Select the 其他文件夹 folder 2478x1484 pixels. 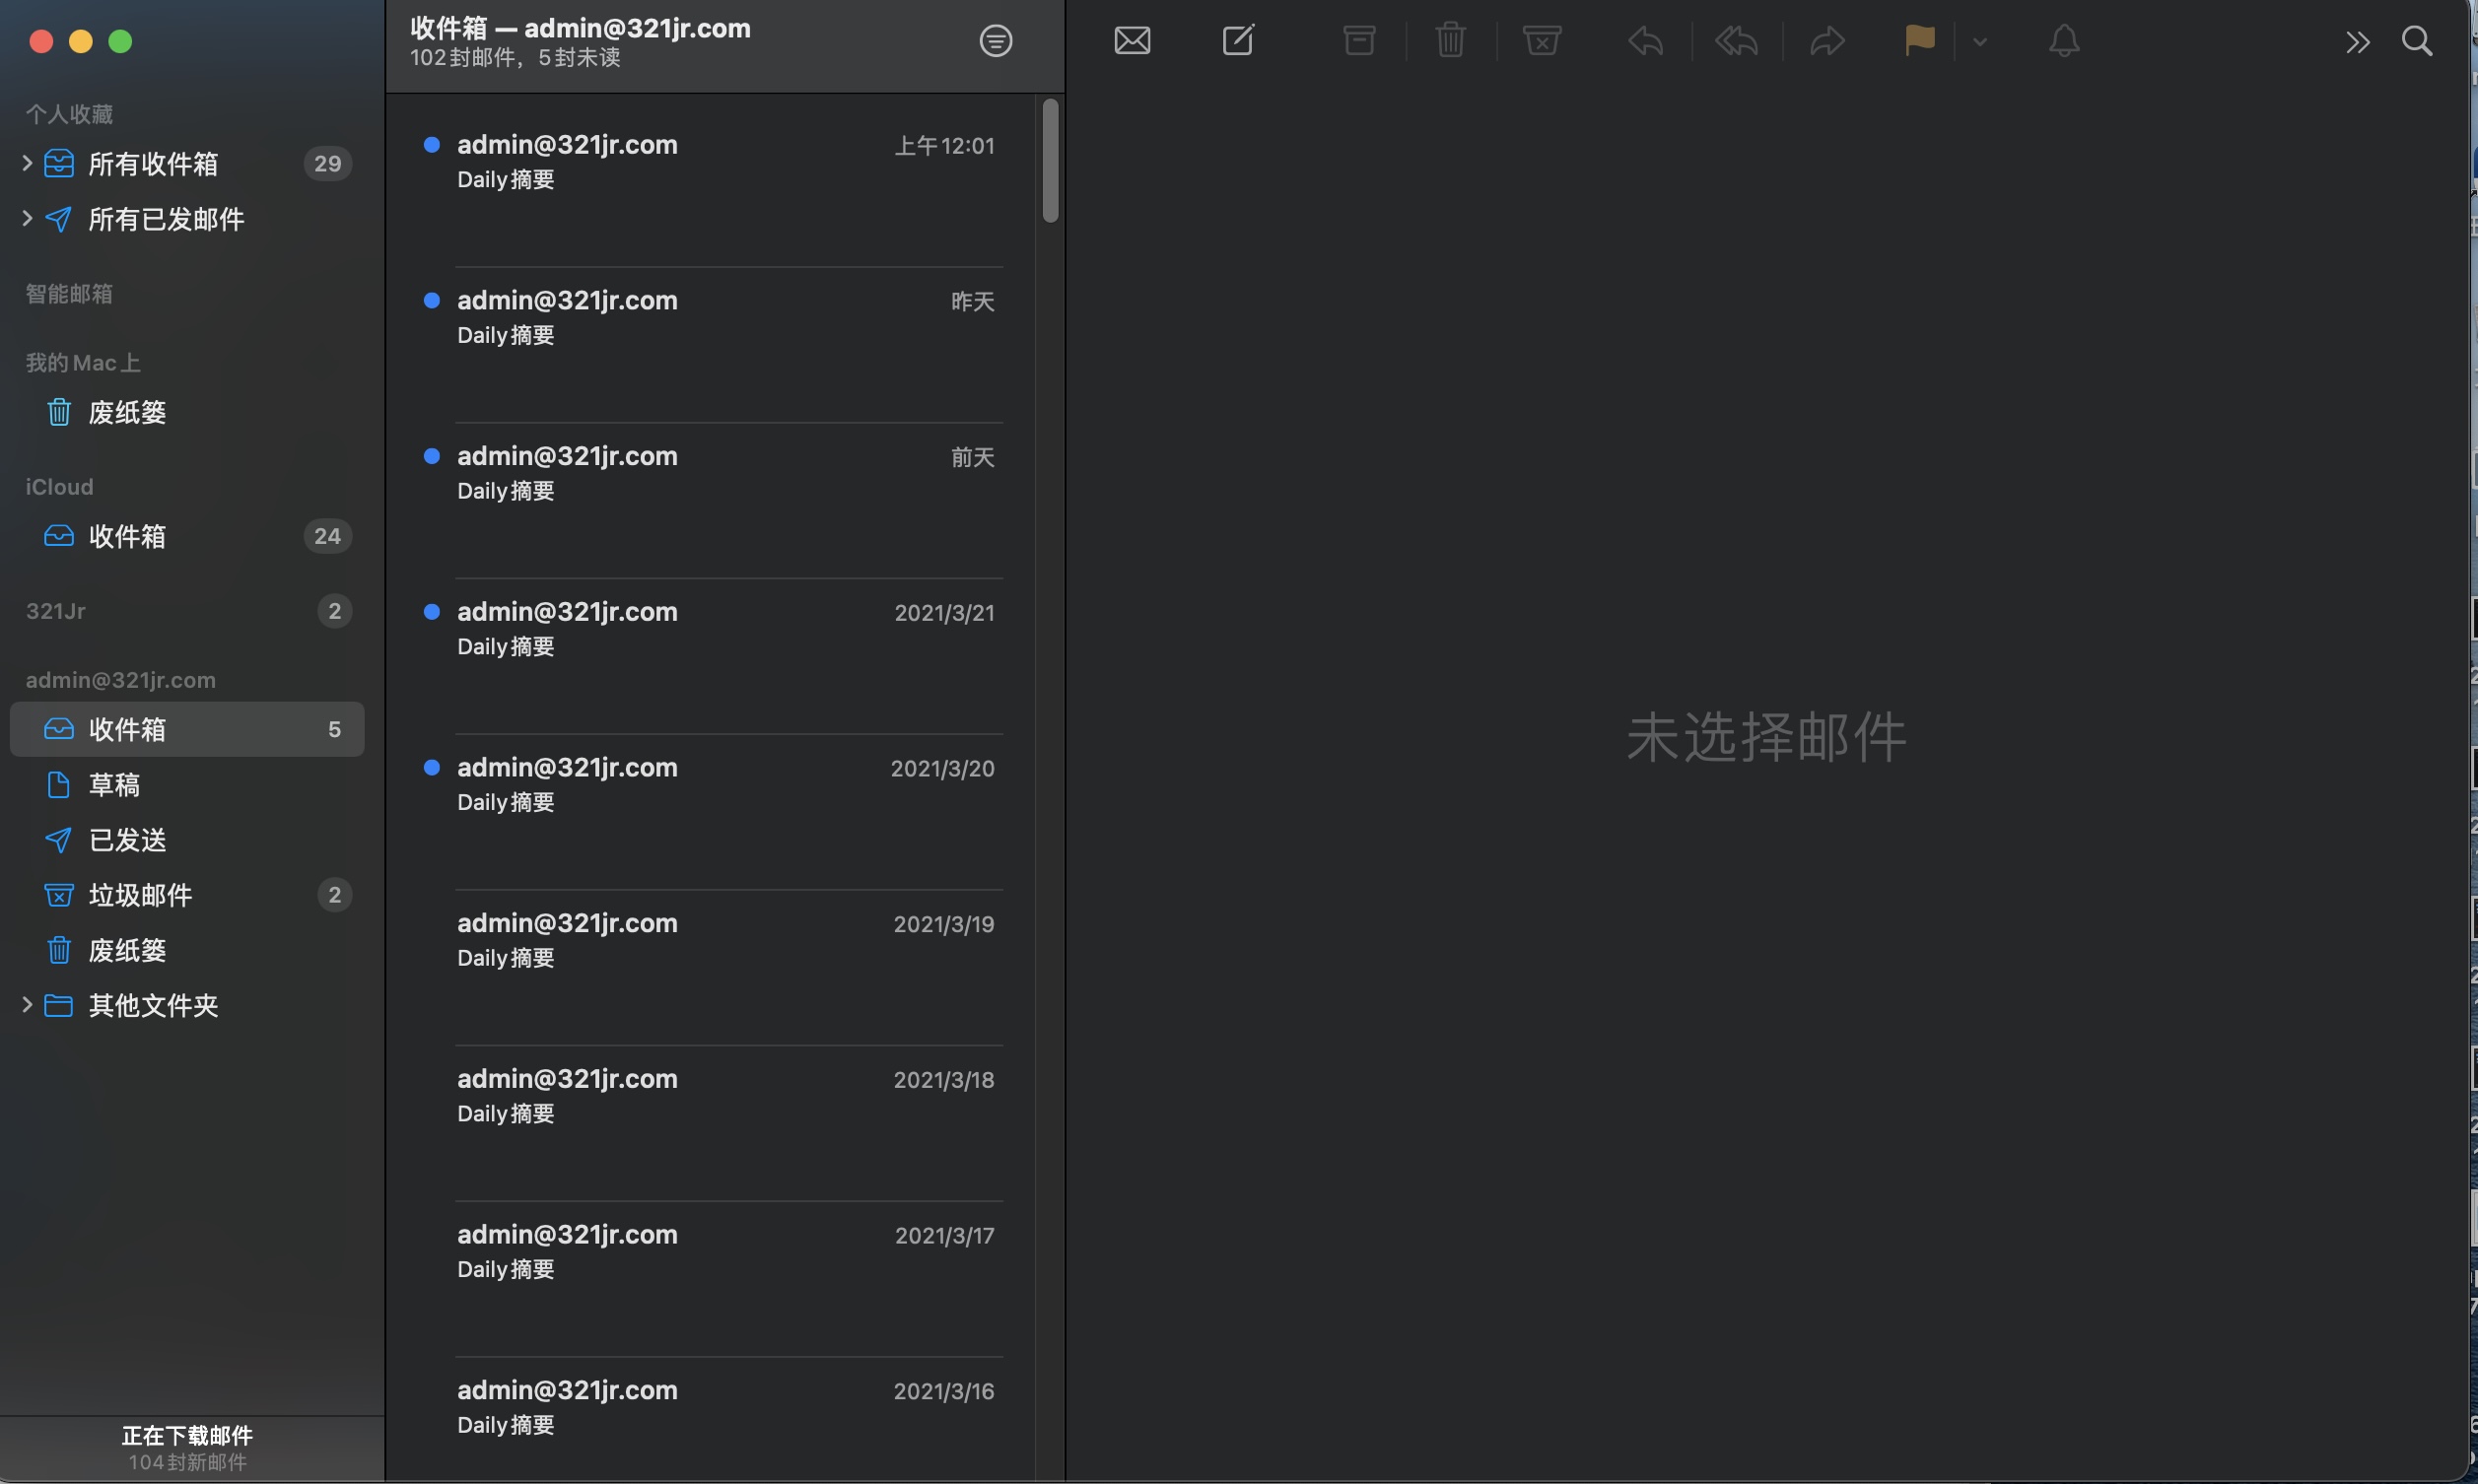point(187,1005)
